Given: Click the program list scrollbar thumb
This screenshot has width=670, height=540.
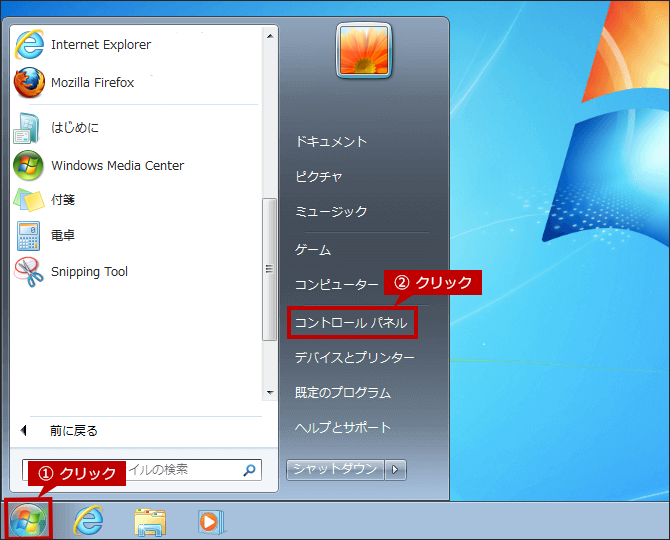Looking at the screenshot, I should (270, 269).
